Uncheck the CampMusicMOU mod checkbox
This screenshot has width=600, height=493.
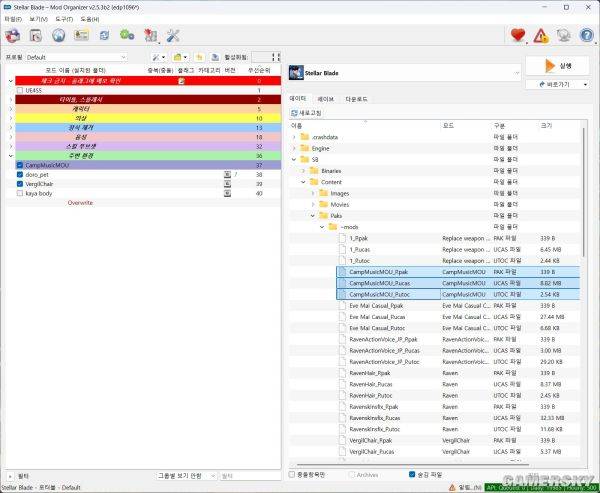pyautogui.click(x=20, y=165)
